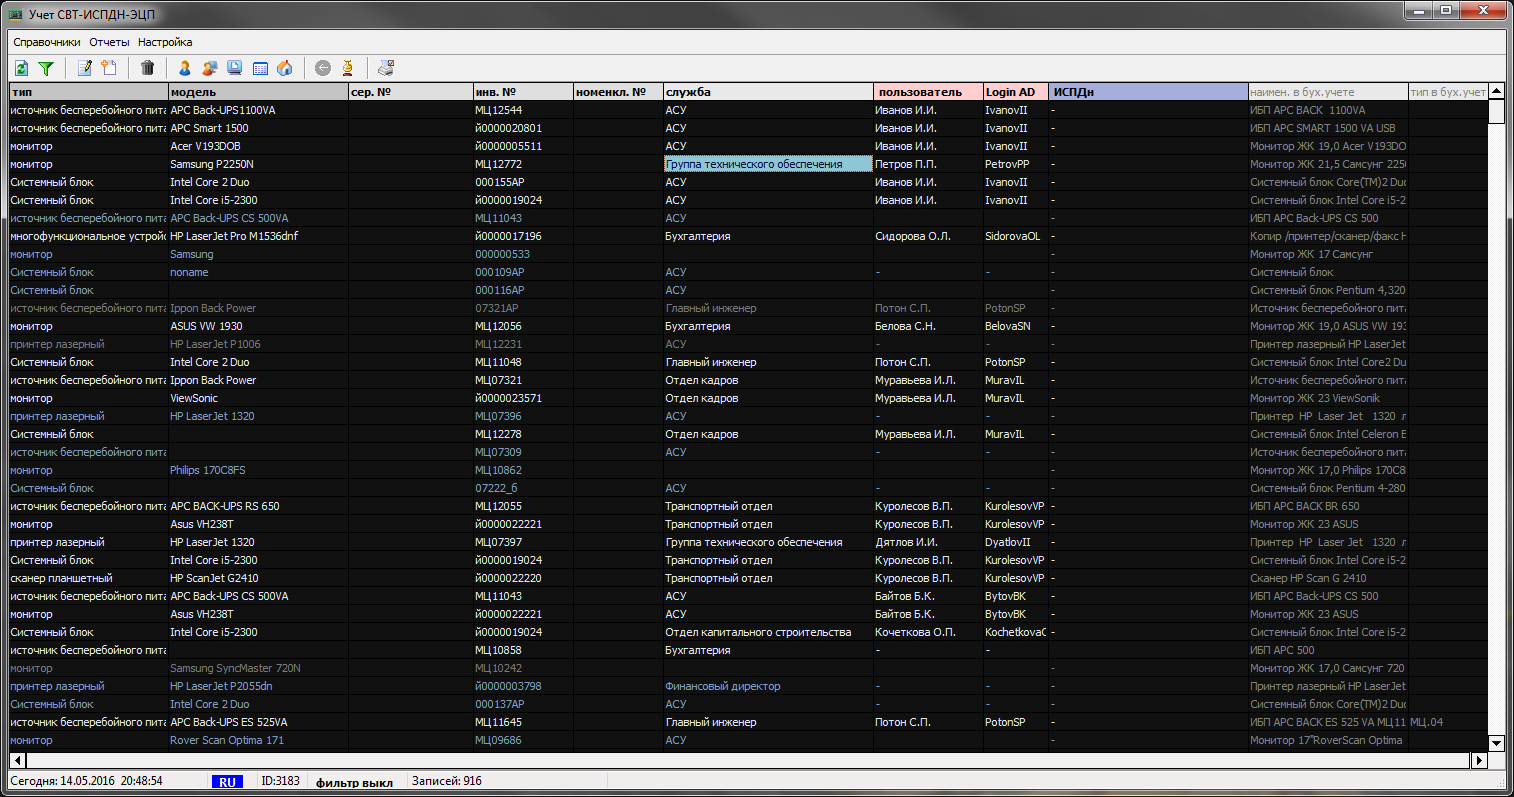This screenshot has height=797, width=1514.
Task: Click the monitor with document icon
Action: coord(235,68)
